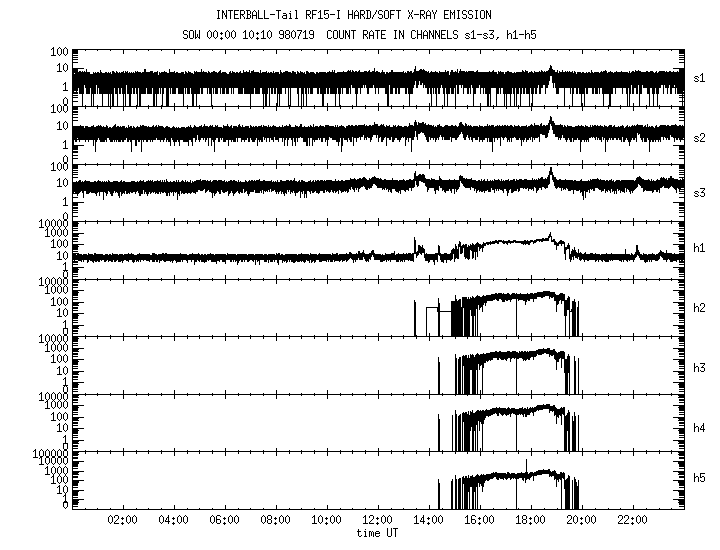
Task: Click the 18:00 time axis tick label
Action: pyautogui.click(x=531, y=521)
